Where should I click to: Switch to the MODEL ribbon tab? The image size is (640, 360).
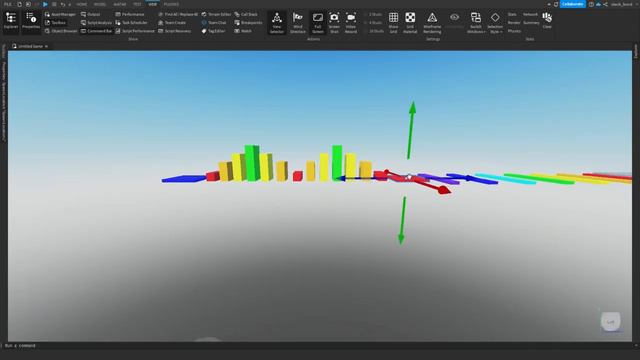100,4
